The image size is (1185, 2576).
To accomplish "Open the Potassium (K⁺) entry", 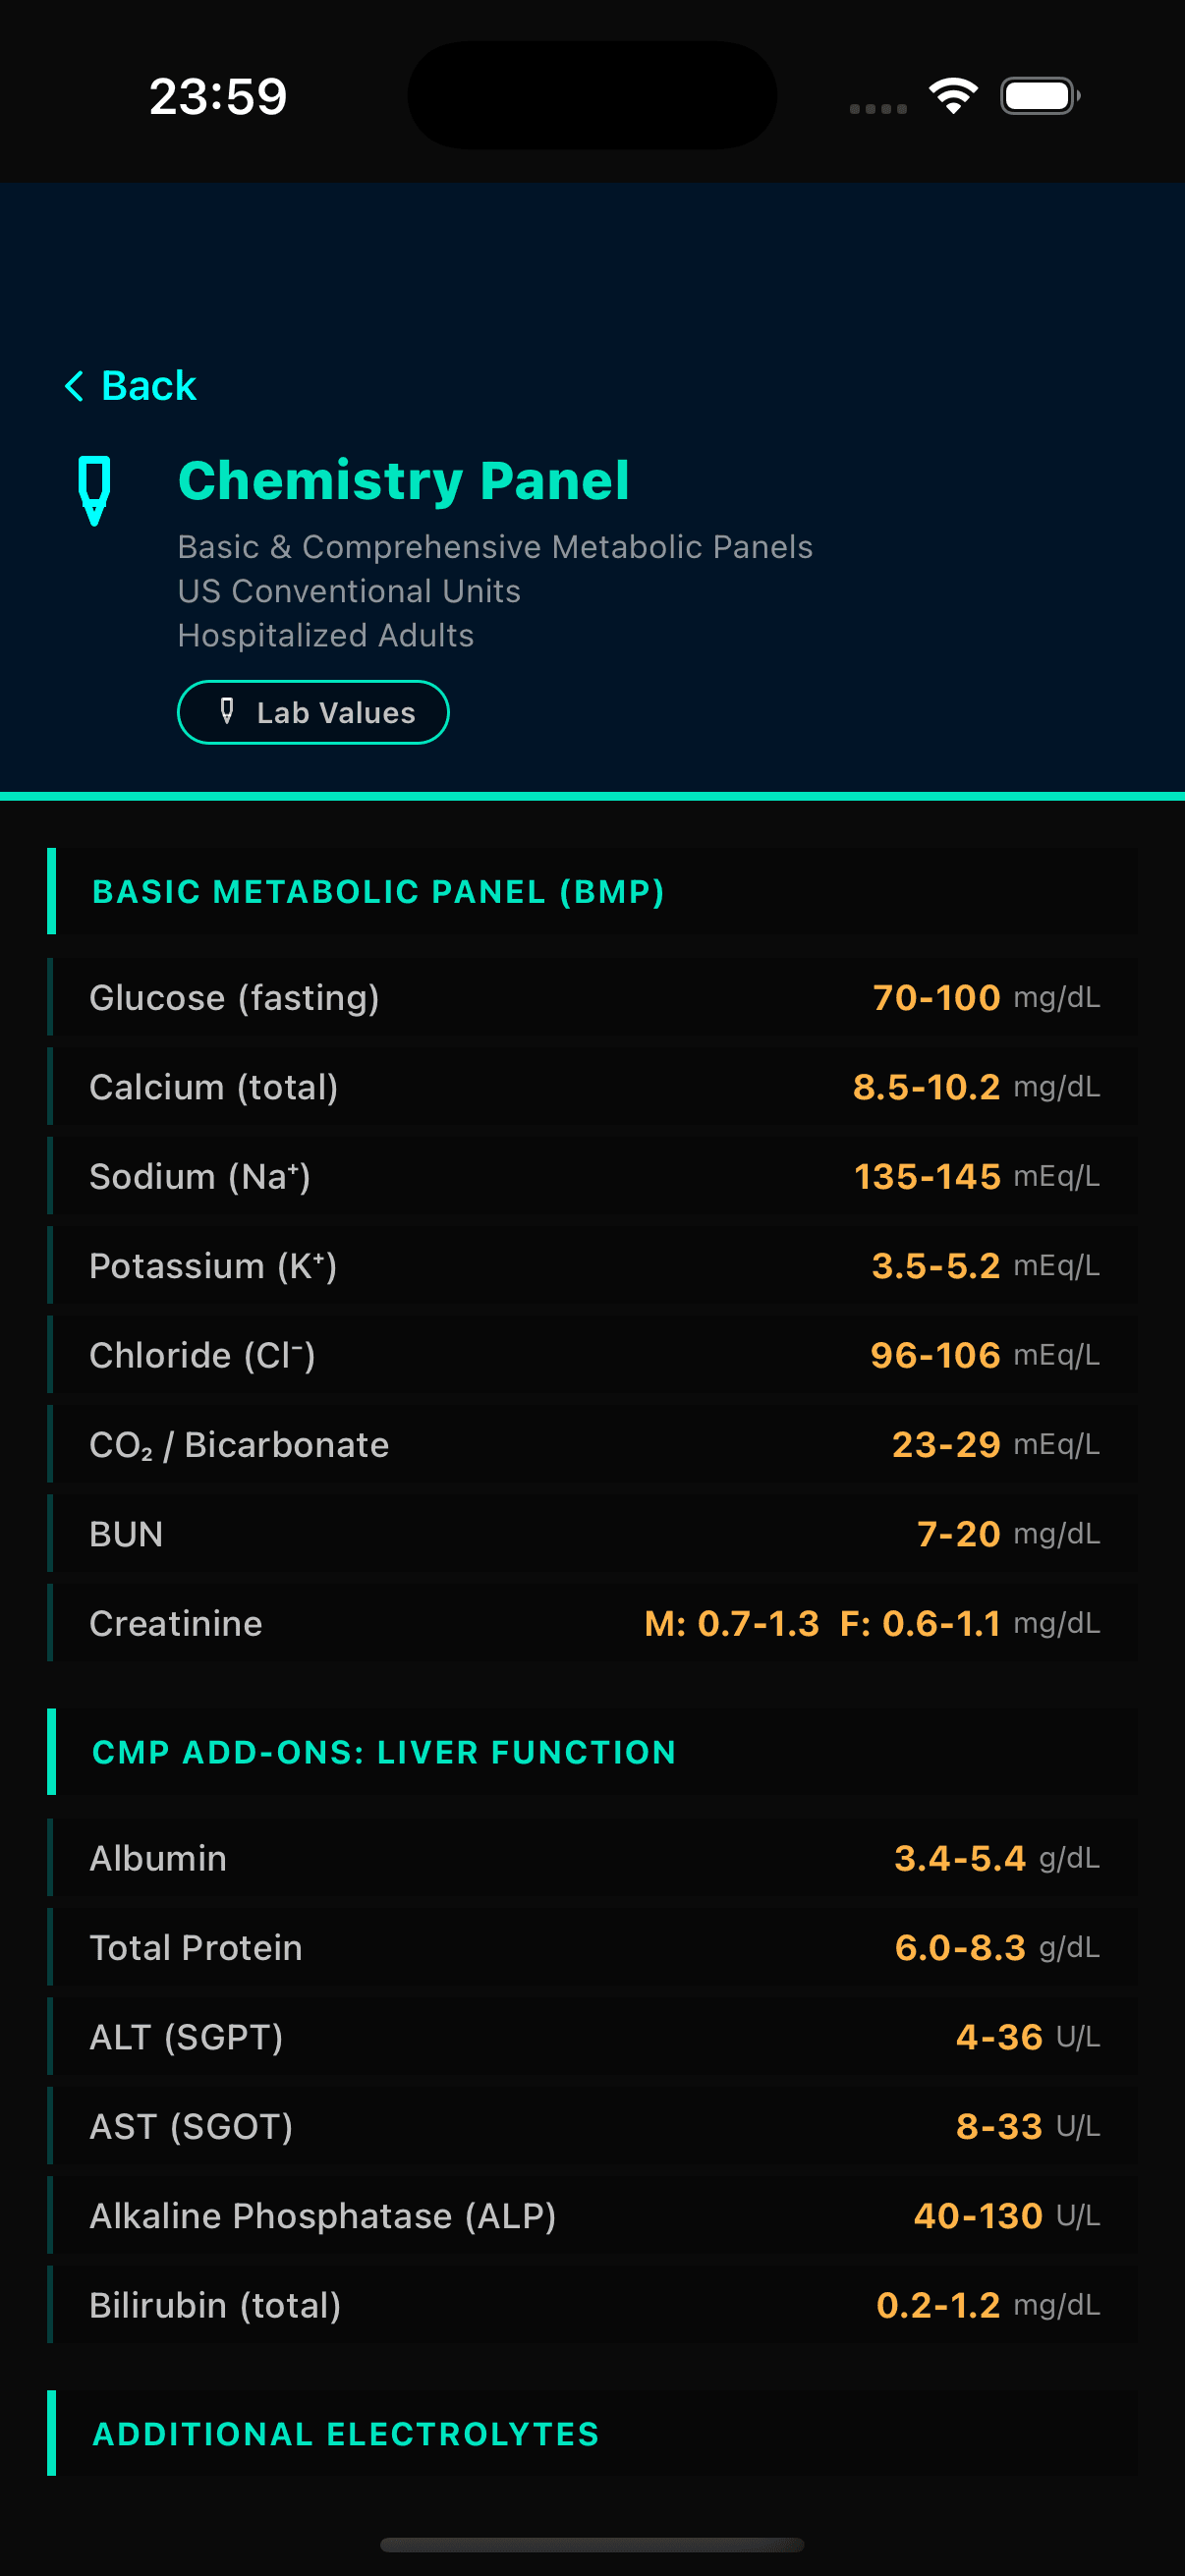I will point(592,1265).
